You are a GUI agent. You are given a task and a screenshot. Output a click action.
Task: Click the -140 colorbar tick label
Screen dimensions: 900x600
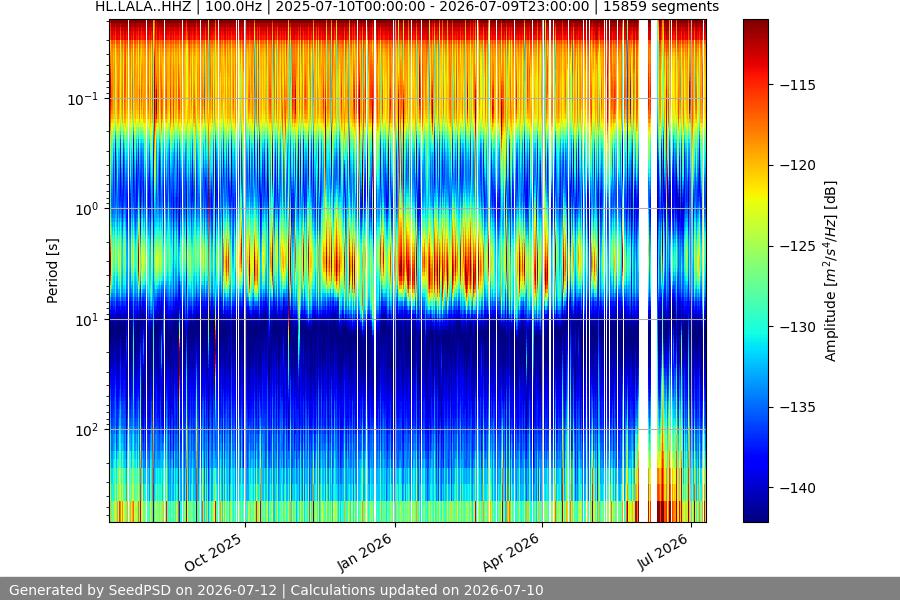[798, 488]
